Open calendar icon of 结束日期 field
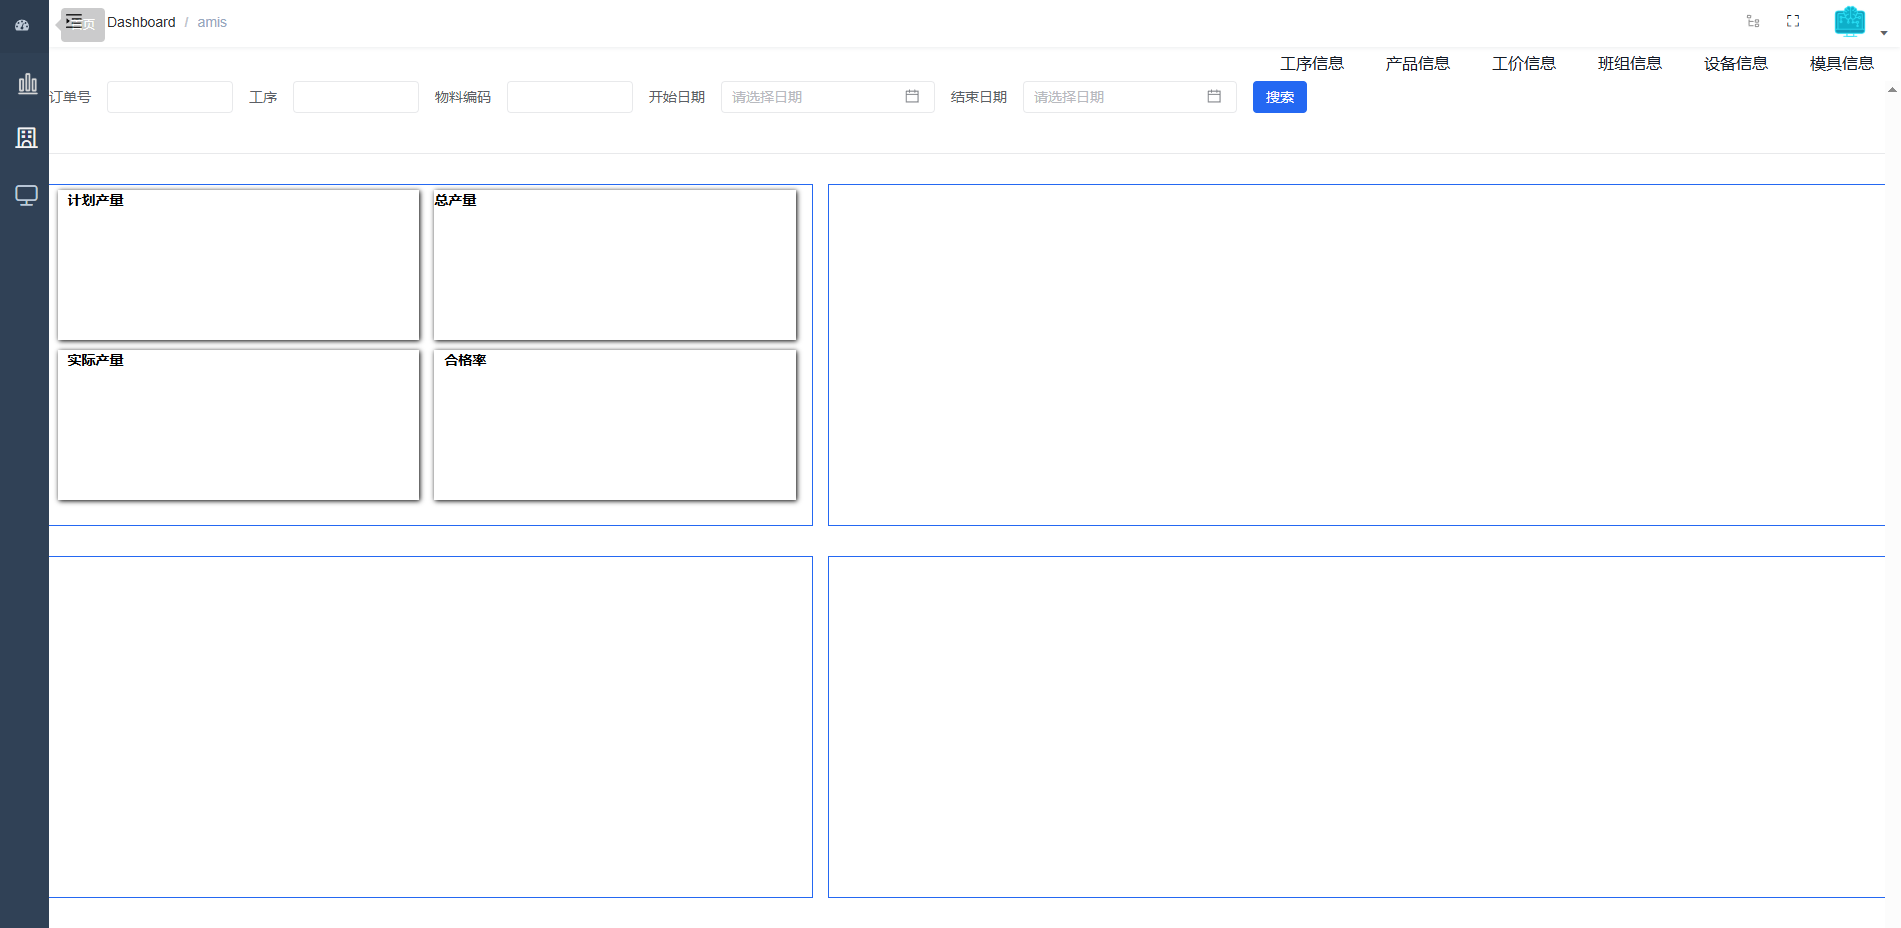 point(1214,97)
